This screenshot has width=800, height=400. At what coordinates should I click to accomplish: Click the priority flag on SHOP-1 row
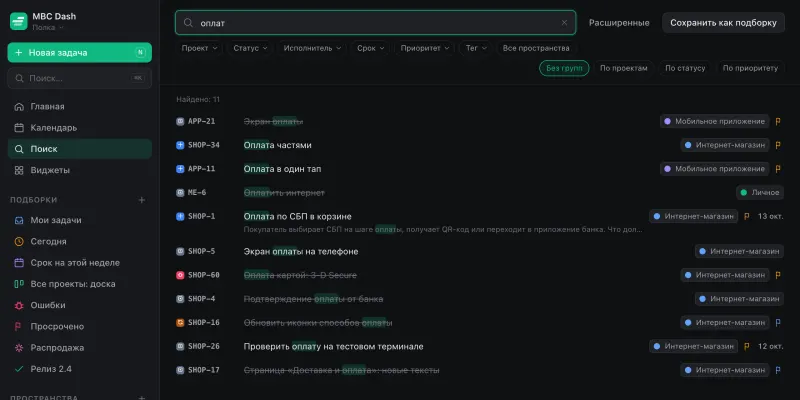[747, 216]
